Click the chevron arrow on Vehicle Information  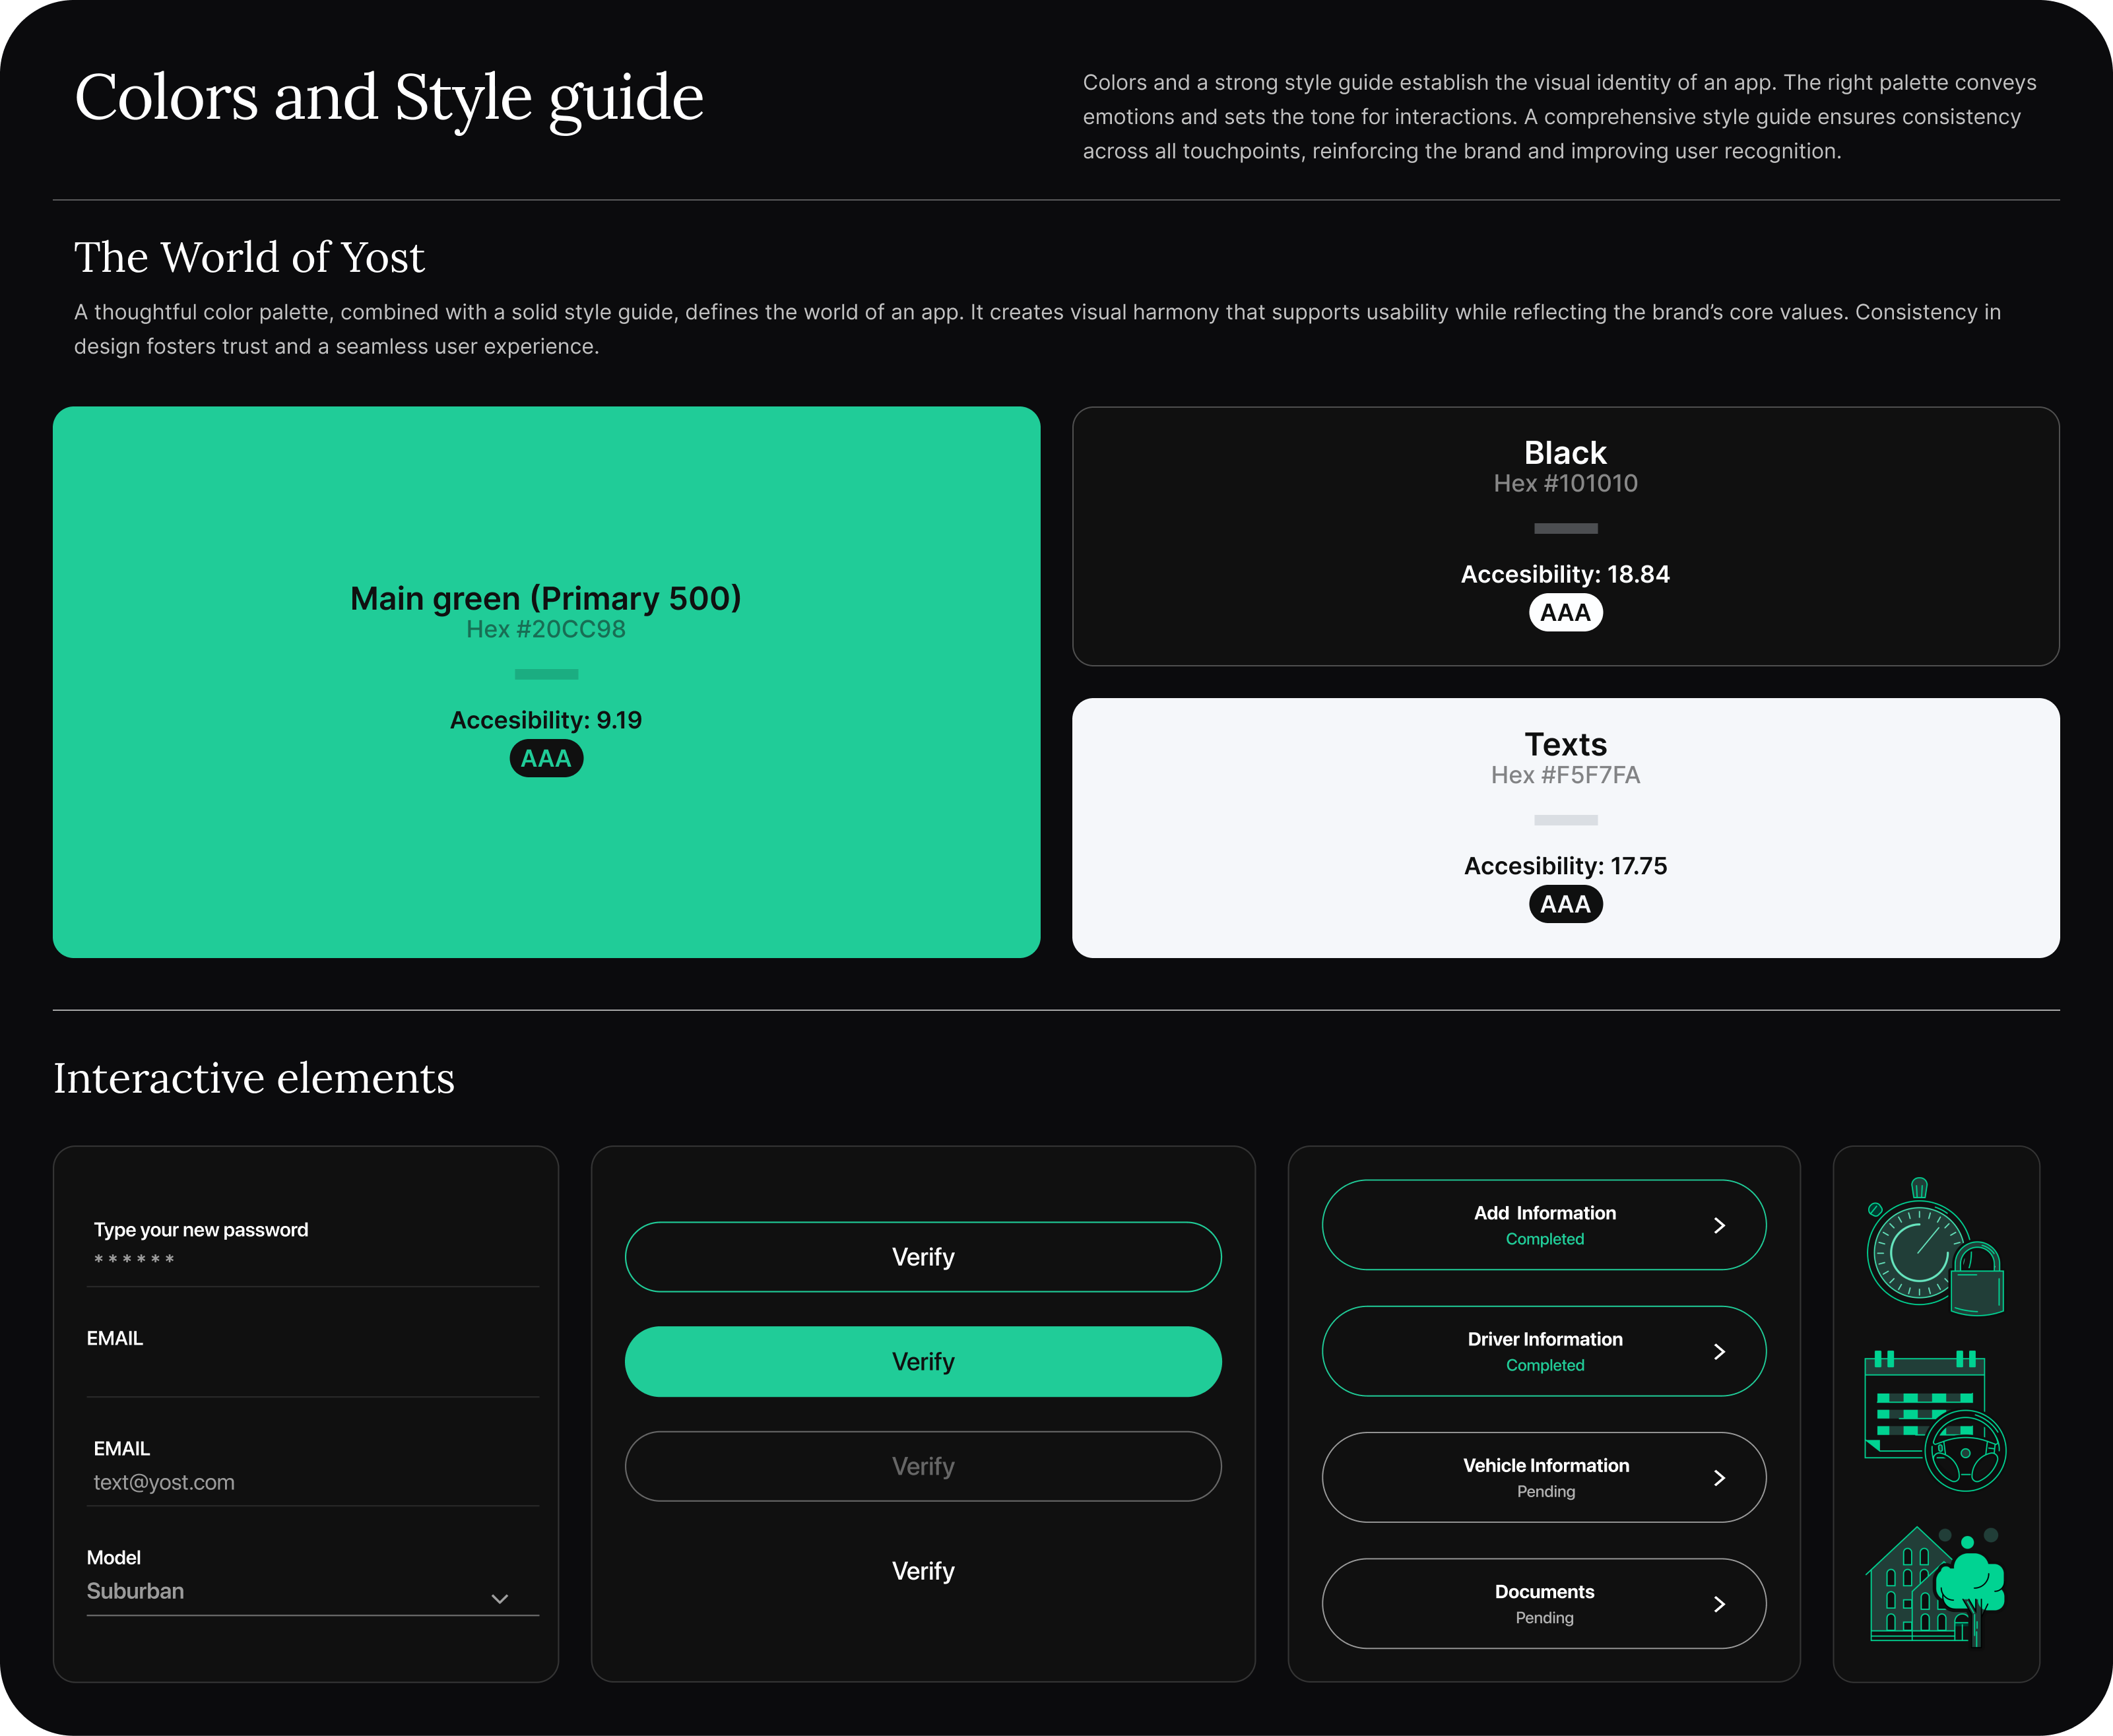tap(1719, 1477)
